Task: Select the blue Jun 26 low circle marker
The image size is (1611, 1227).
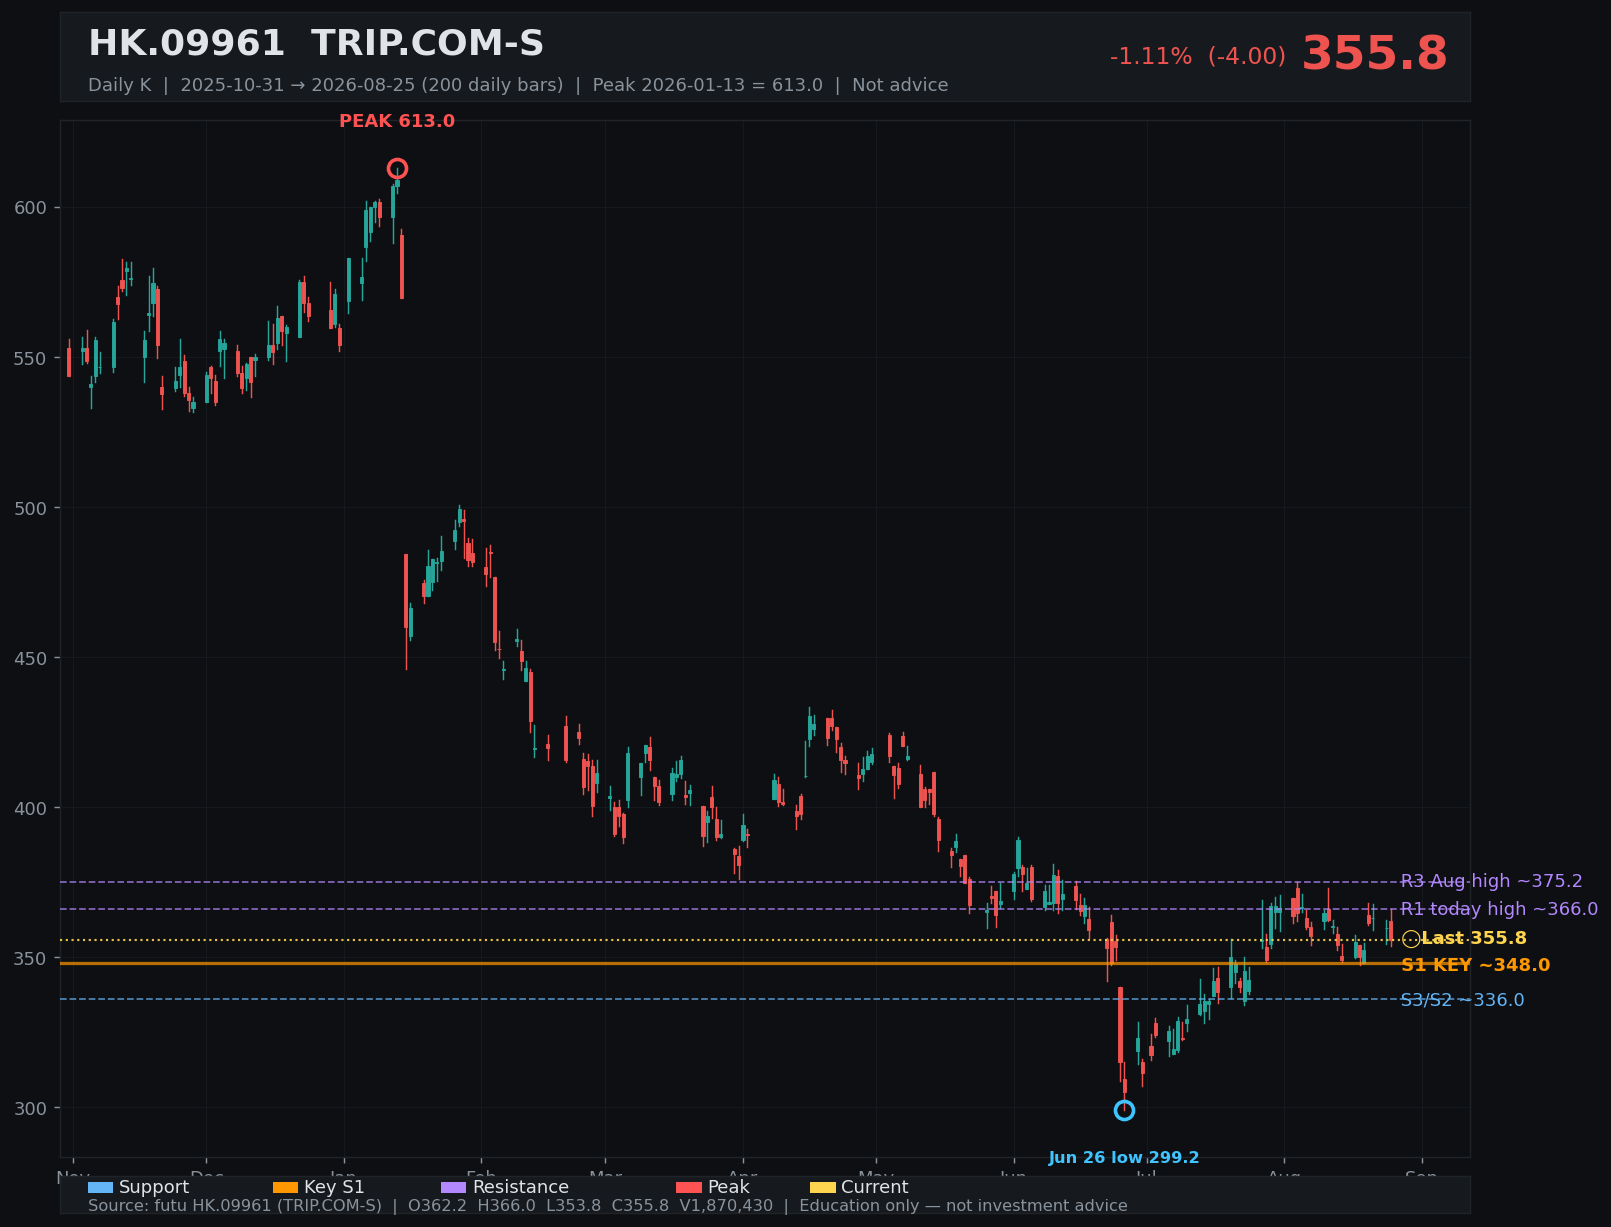Action: coord(1124,1110)
